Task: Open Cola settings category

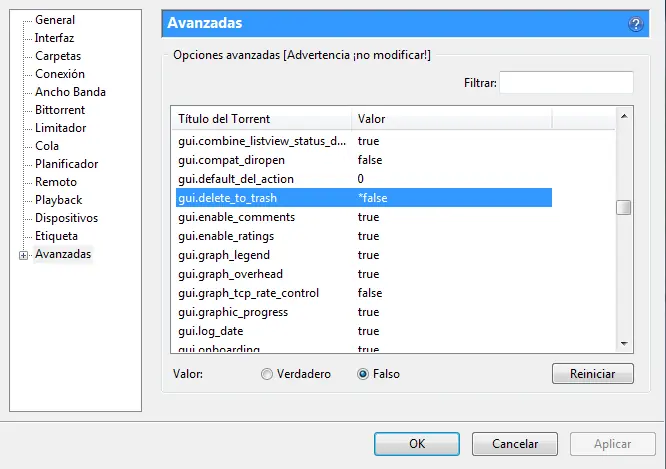Action: point(47,146)
